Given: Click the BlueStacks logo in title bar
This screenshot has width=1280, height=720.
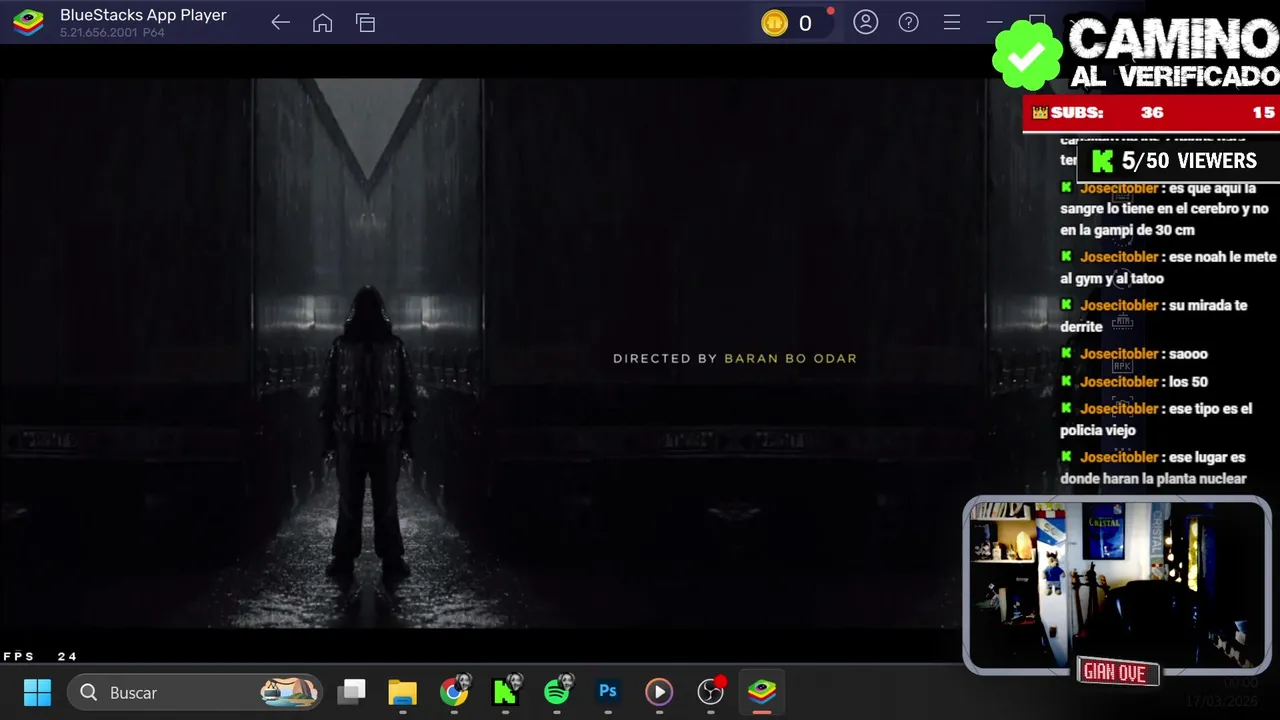Looking at the screenshot, I should [28, 22].
